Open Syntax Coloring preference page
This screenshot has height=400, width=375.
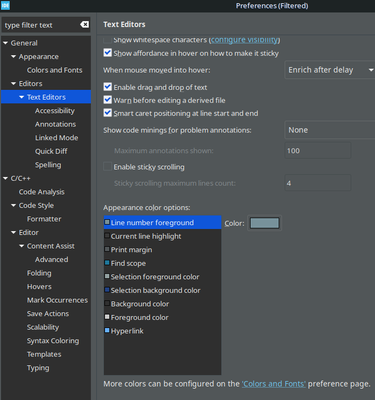click(x=53, y=341)
